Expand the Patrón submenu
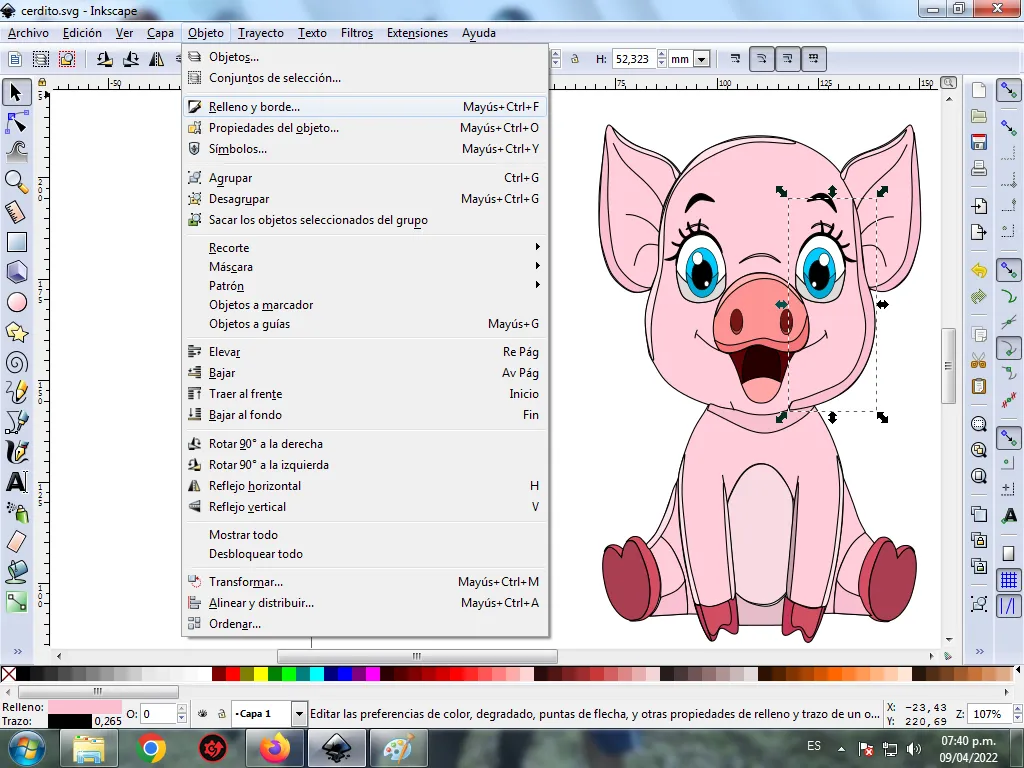The image size is (1024, 768). coord(364,285)
